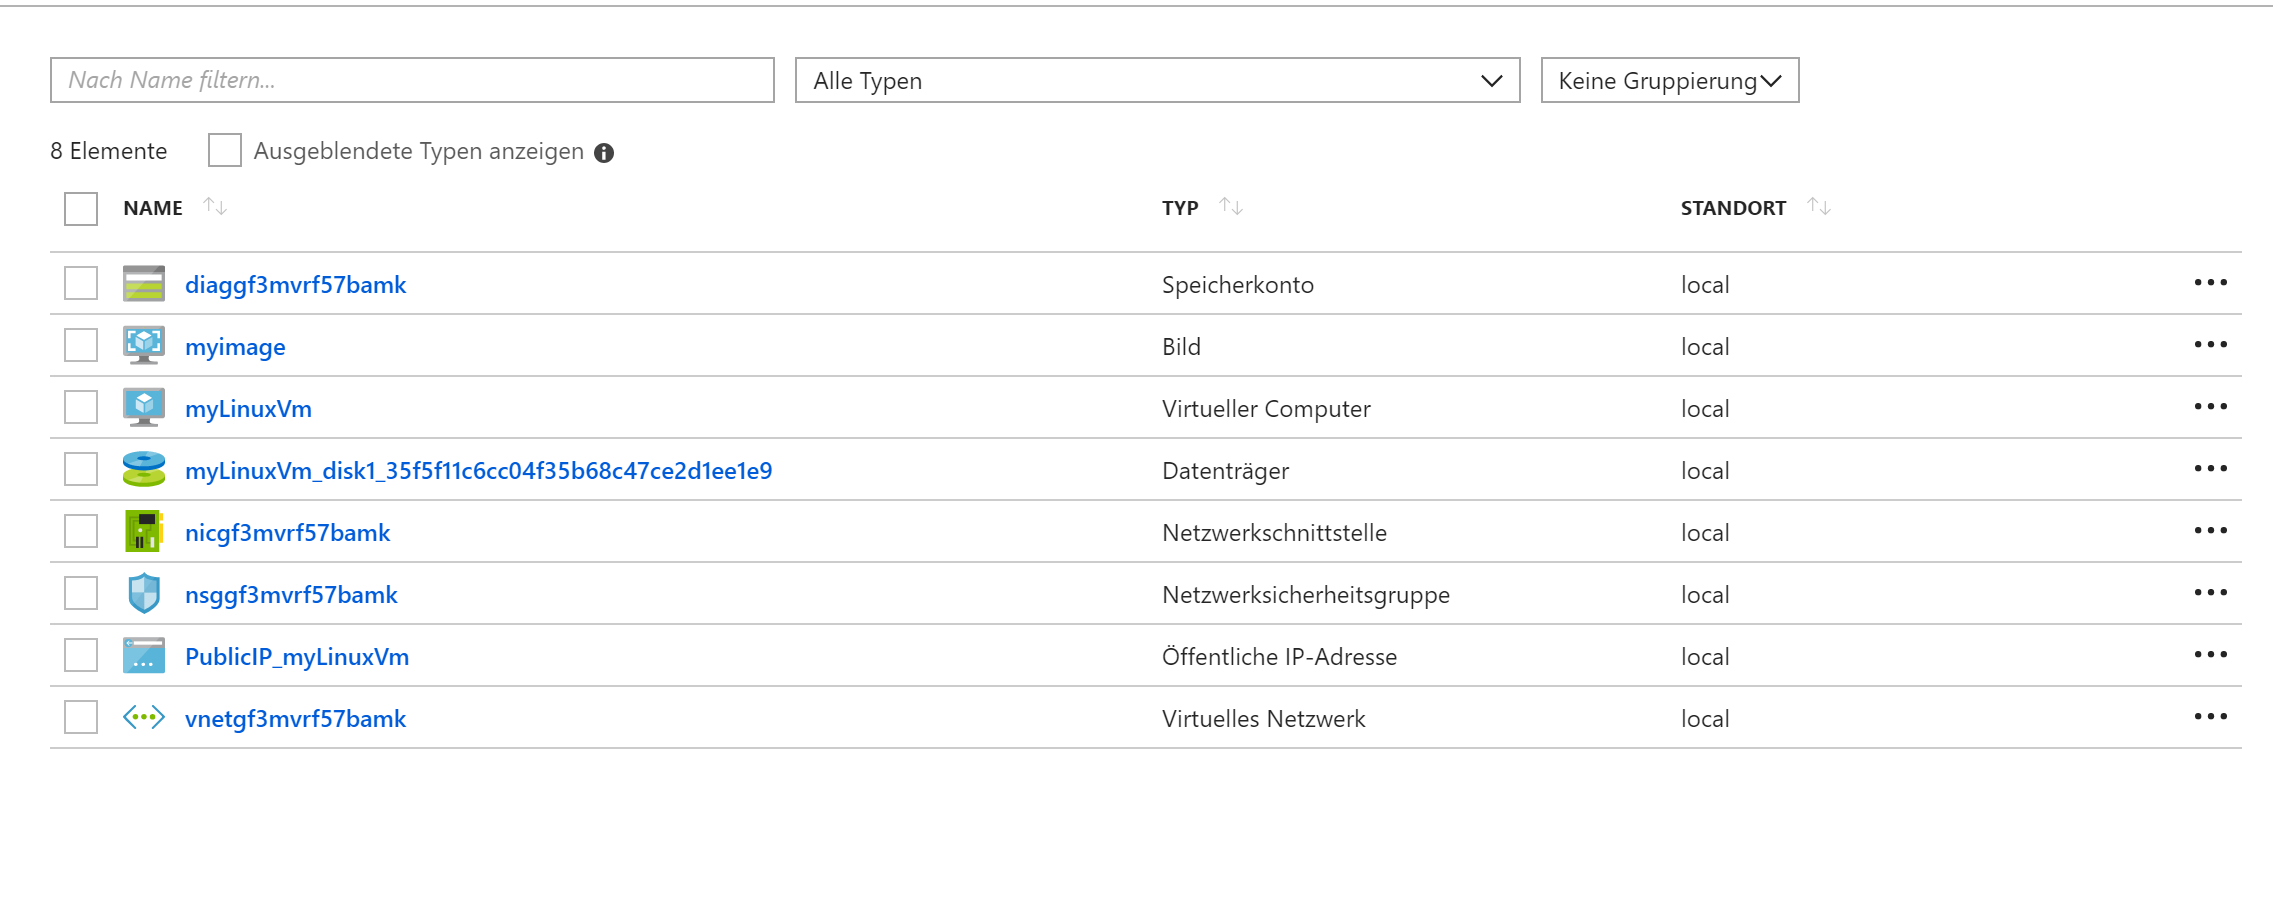2273x914 pixels.
Task: Open nsggf3mvrf57bamk security group link
Action: pyautogui.click(x=291, y=595)
